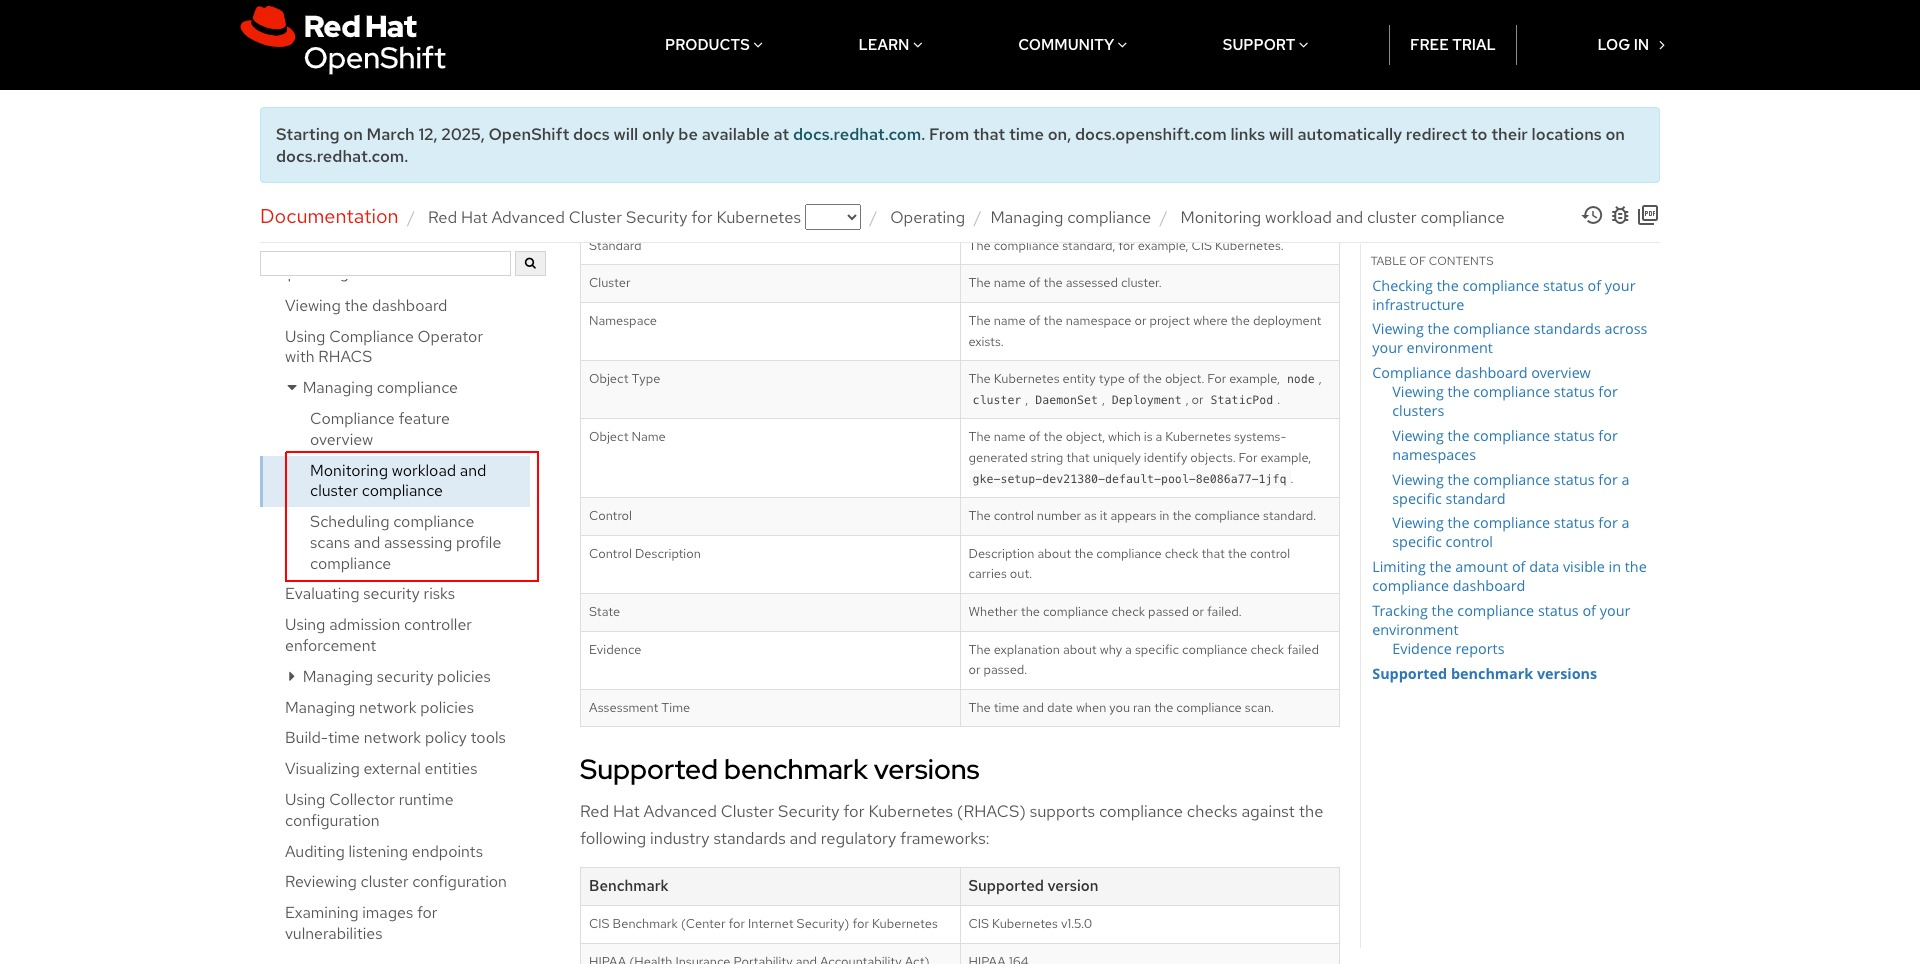Viewport: 1920px width, 964px height.
Task: Click the Benchmark column header
Action: click(x=770, y=886)
